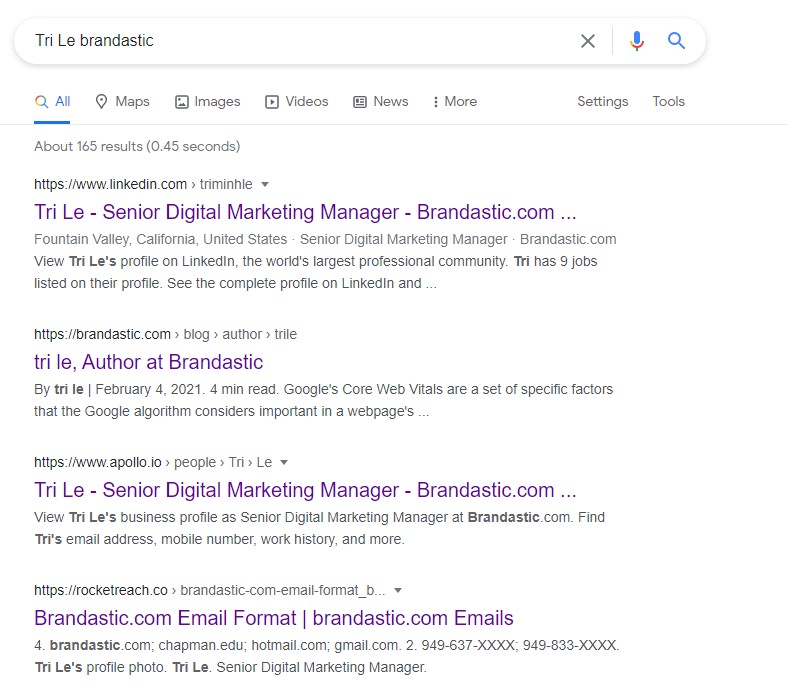Submit search with magnifying glass icon
This screenshot has height=695, width=788.
pyautogui.click(x=676, y=40)
